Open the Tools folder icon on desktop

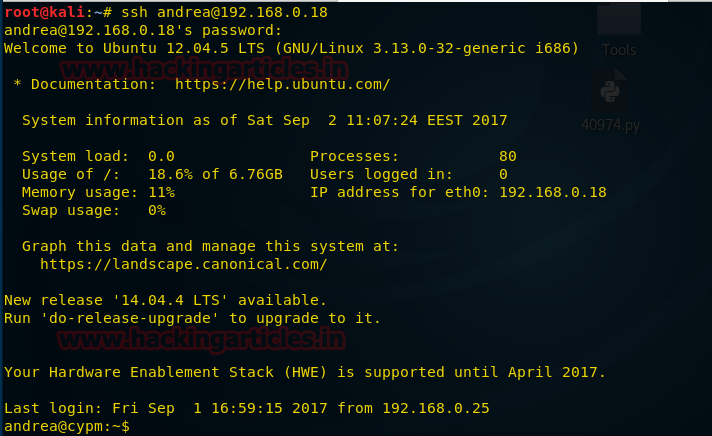[x=619, y=20]
